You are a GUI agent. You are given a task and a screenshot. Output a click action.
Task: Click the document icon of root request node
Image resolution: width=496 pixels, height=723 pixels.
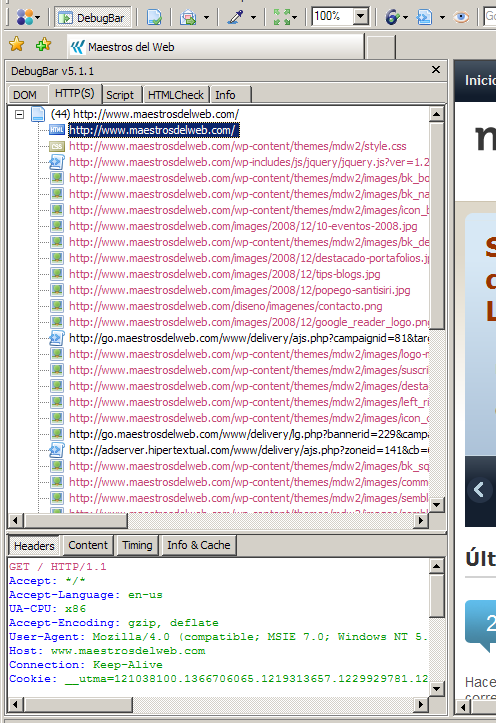coord(38,114)
